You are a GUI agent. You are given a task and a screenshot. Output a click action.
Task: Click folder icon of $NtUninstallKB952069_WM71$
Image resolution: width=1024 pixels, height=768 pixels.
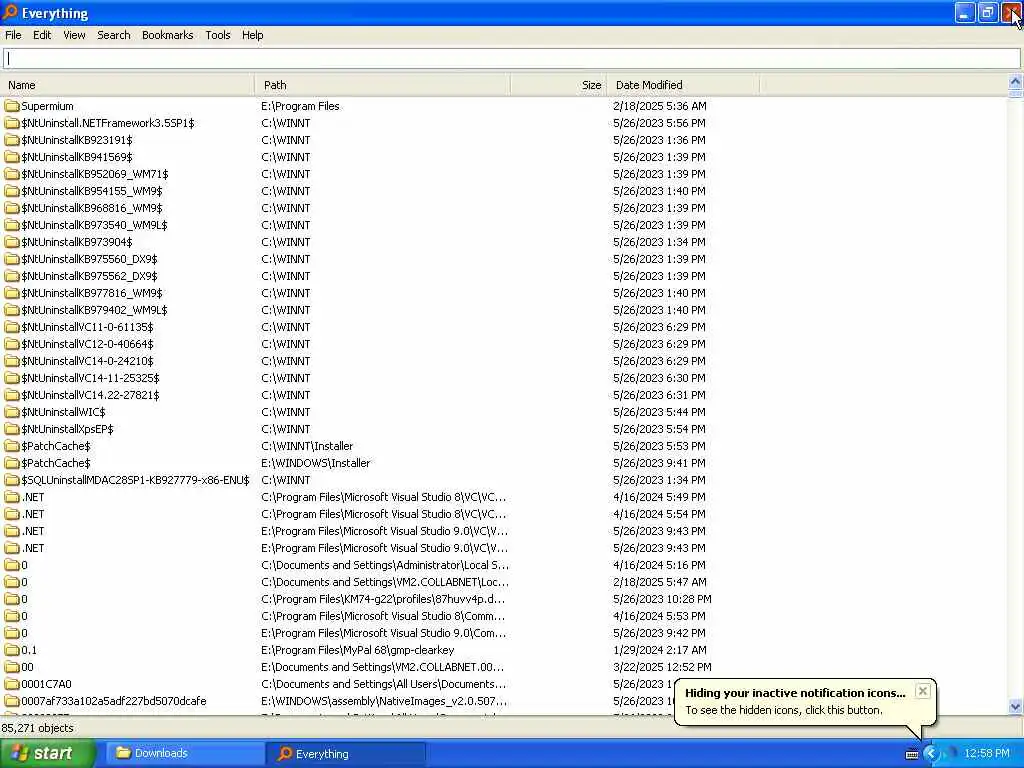pyautogui.click(x=12, y=174)
